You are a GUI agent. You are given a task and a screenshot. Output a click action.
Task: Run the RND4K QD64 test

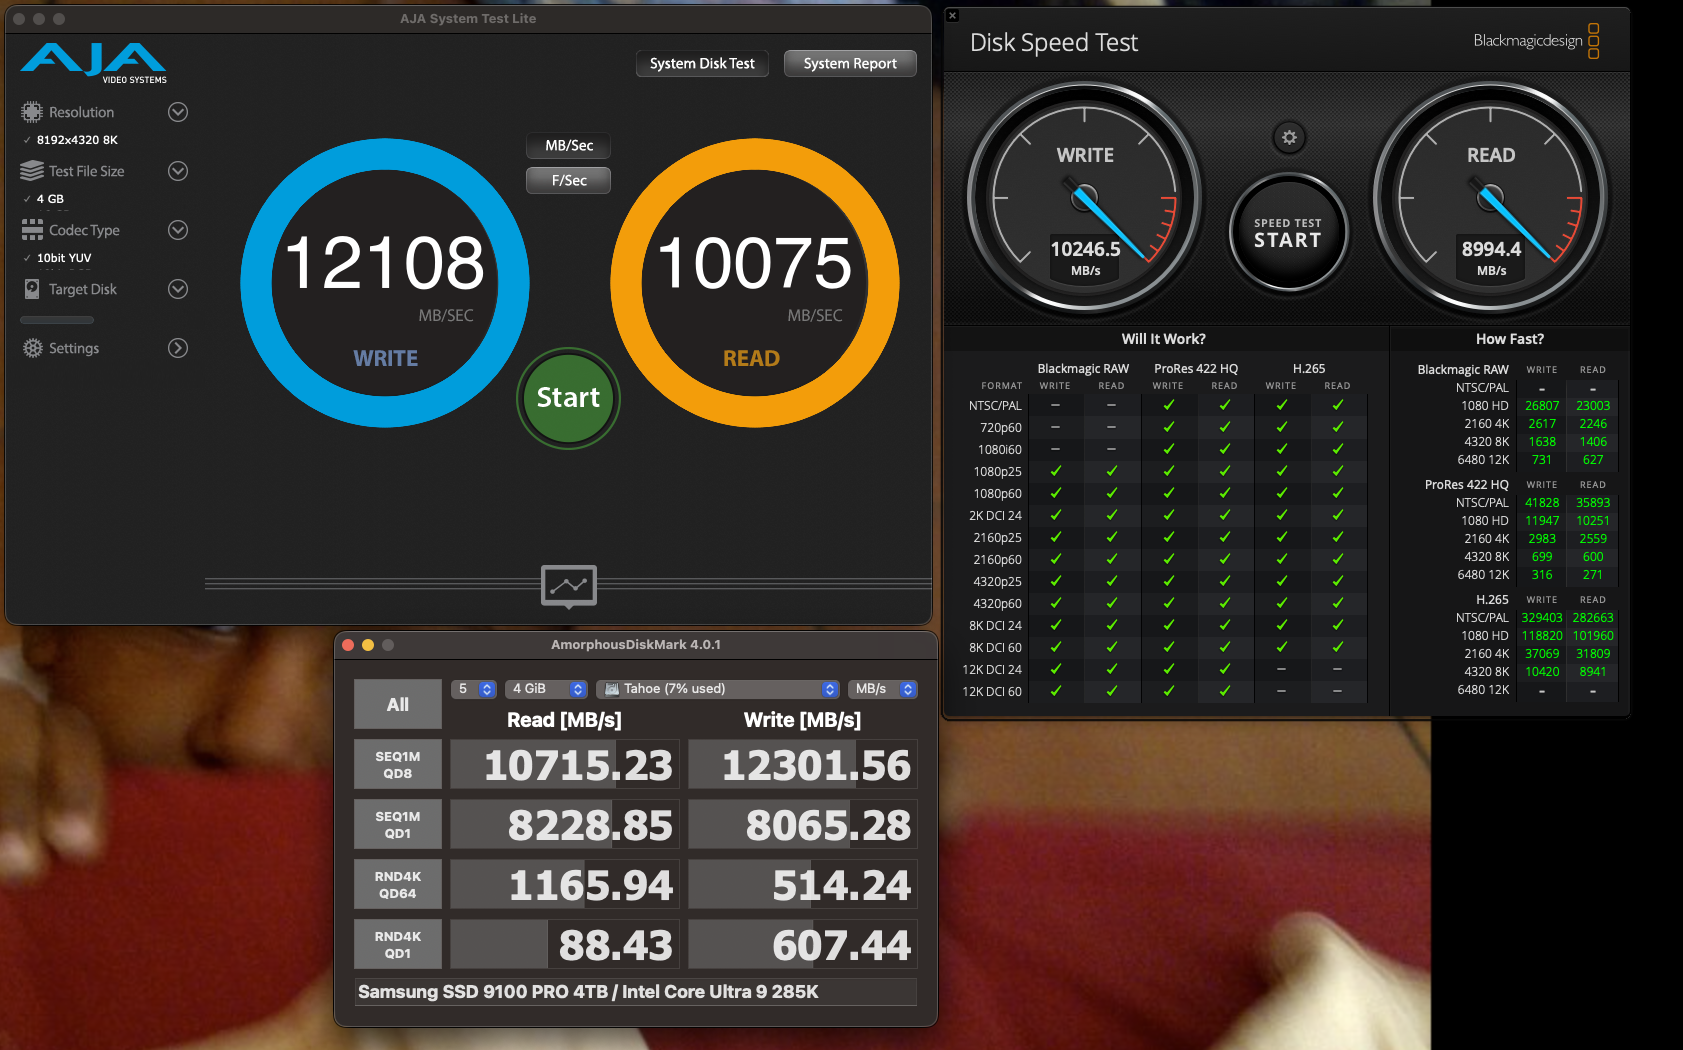point(398,885)
